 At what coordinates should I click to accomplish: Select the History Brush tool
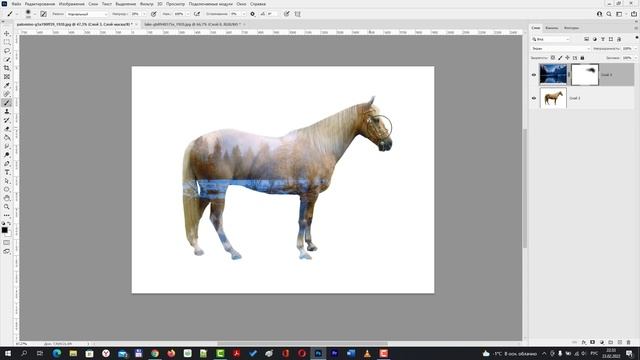tap(7, 120)
